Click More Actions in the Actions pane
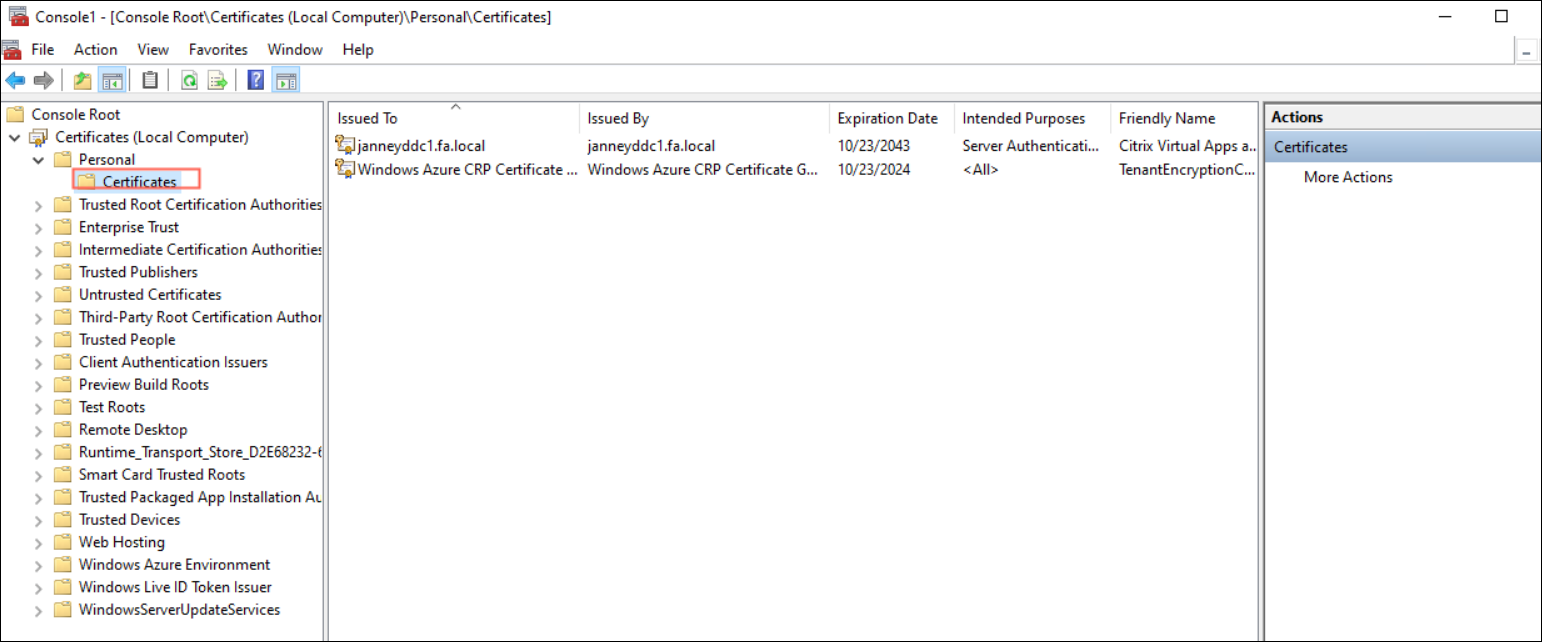Screen dimensions: 1542x642 point(1347,177)
